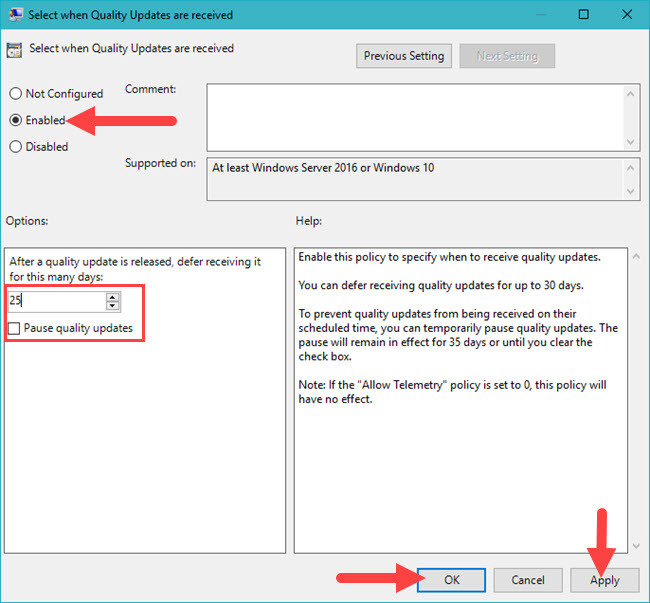
Task: Click the Help panel scroll up arrow
Action: pyautogui.click(x=636, y=257)
